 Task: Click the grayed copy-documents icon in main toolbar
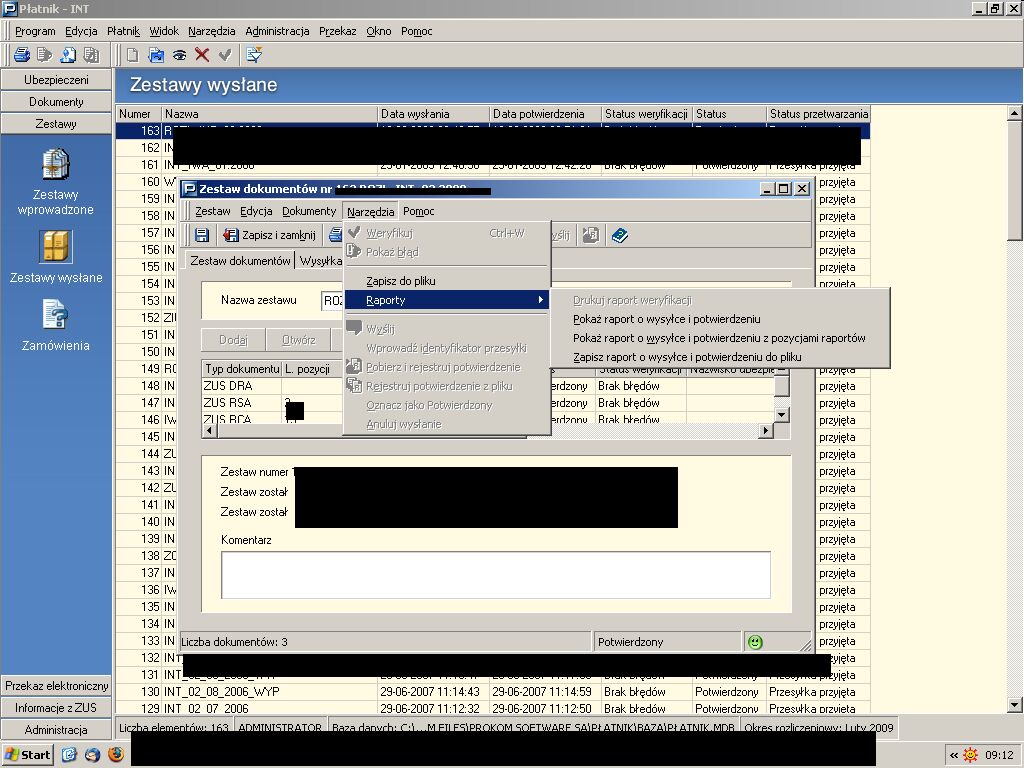pyautogui.click(x=91, y=55)
